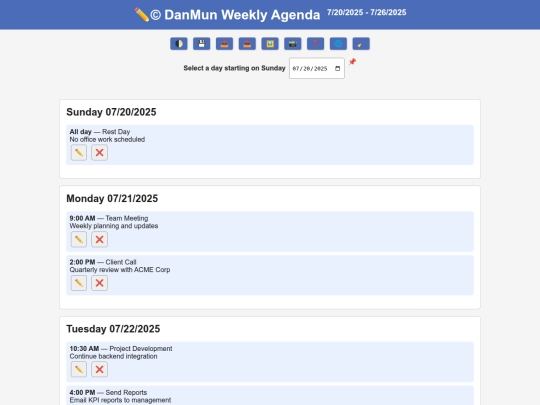Click the Monday 07/21/2025 heading

[x=112, y=198]
